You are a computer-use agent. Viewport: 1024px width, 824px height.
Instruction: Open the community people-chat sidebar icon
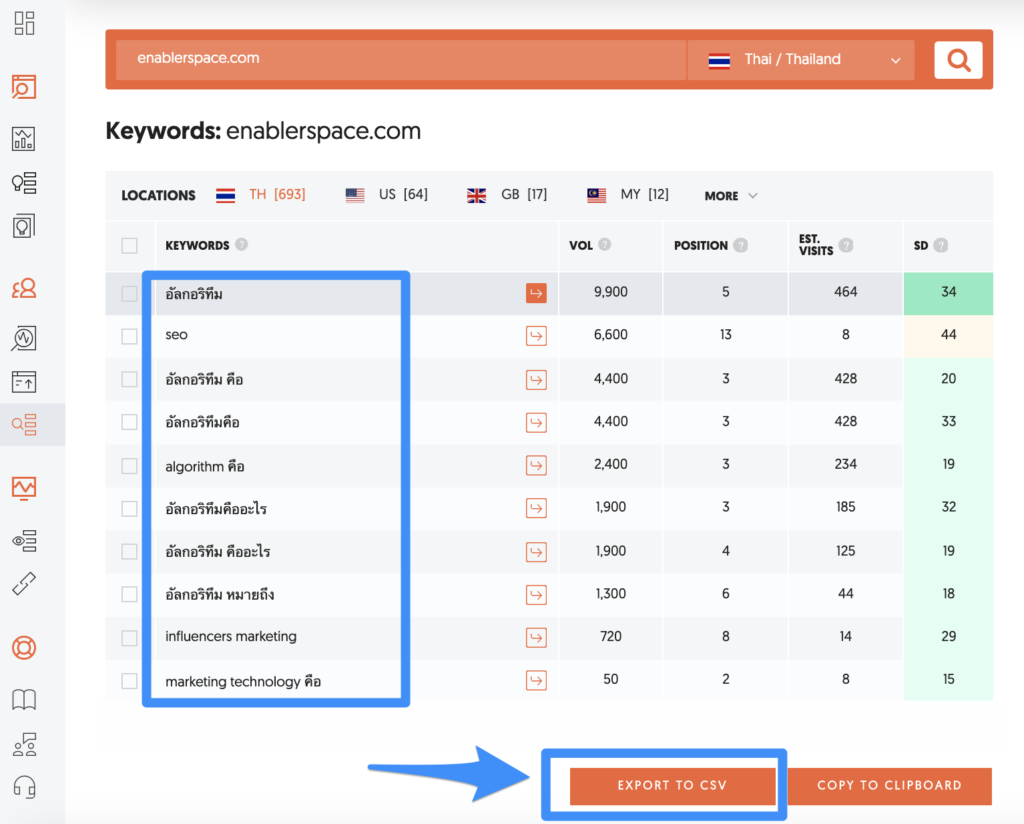24,744
